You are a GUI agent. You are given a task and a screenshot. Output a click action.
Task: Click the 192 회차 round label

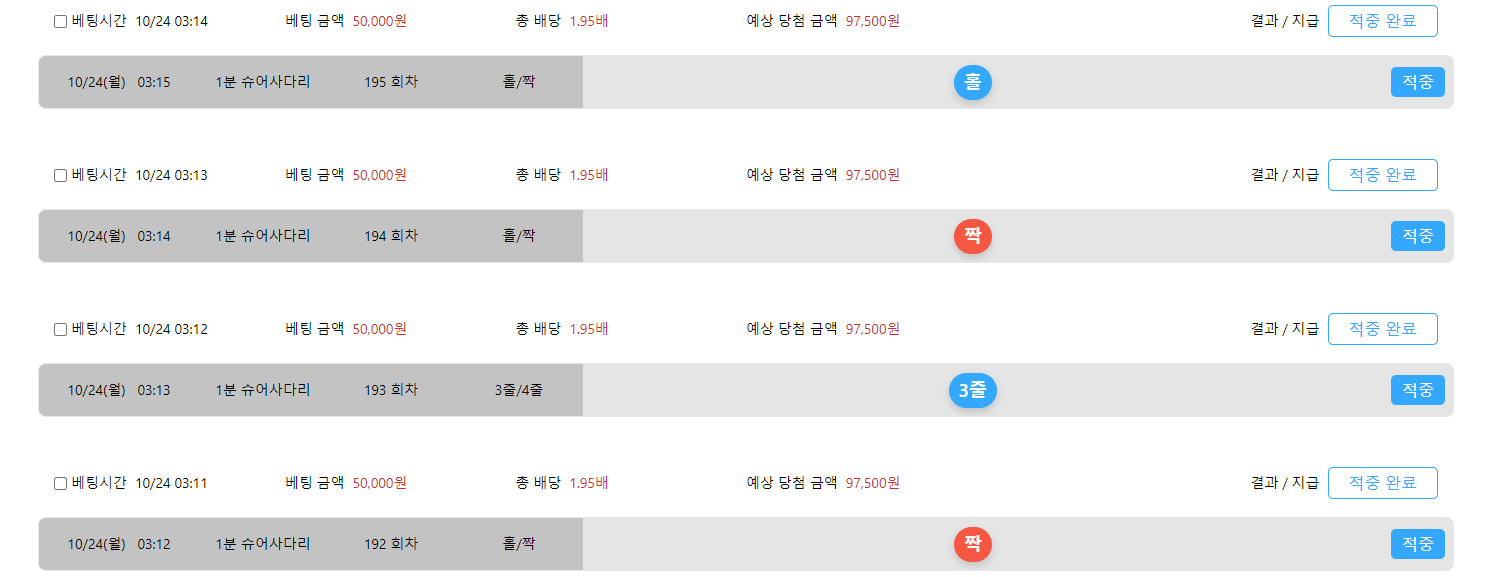(391, 544)
